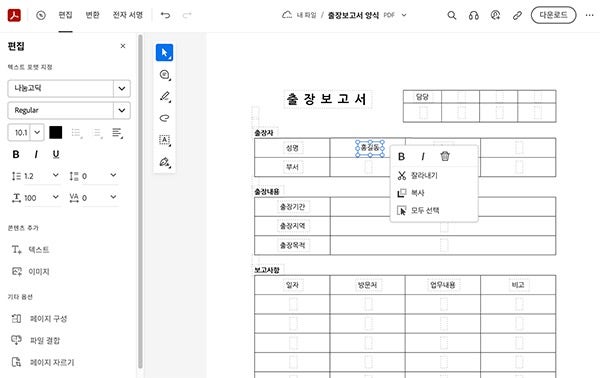
Task: Click the combine files icon
Action: (16, 340)
